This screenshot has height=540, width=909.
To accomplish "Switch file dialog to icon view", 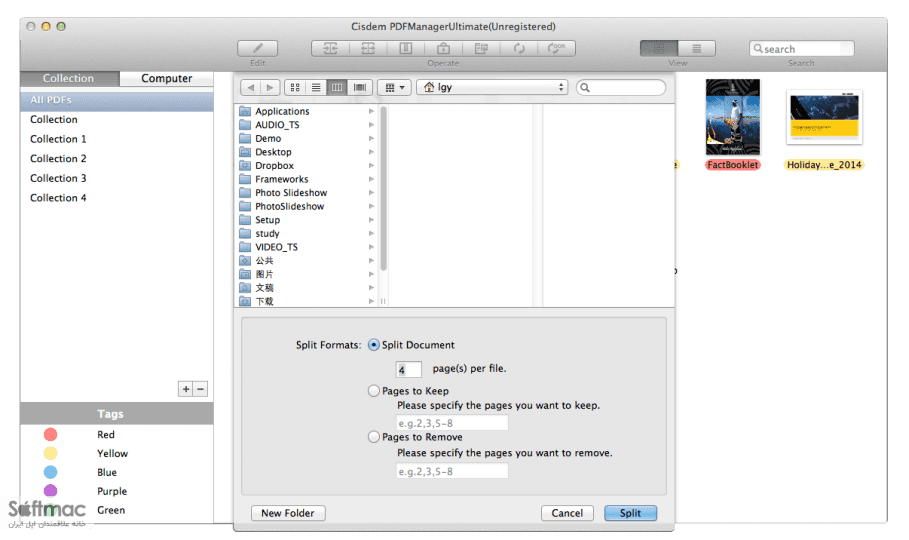I will pos(295,87).
